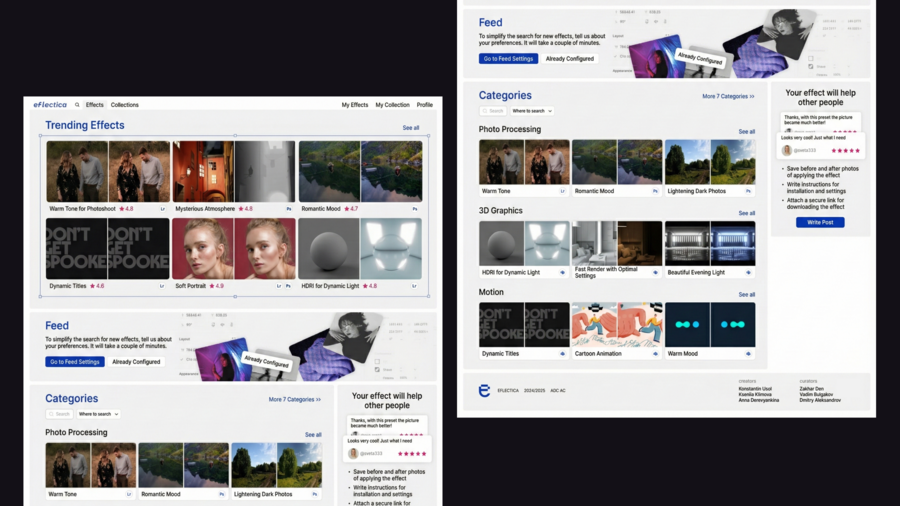Image resolution: width=900 pixels, height=506 pixels.
Task: Click Go to Feed Settings in the left page
Action: (x=75, y=362)
